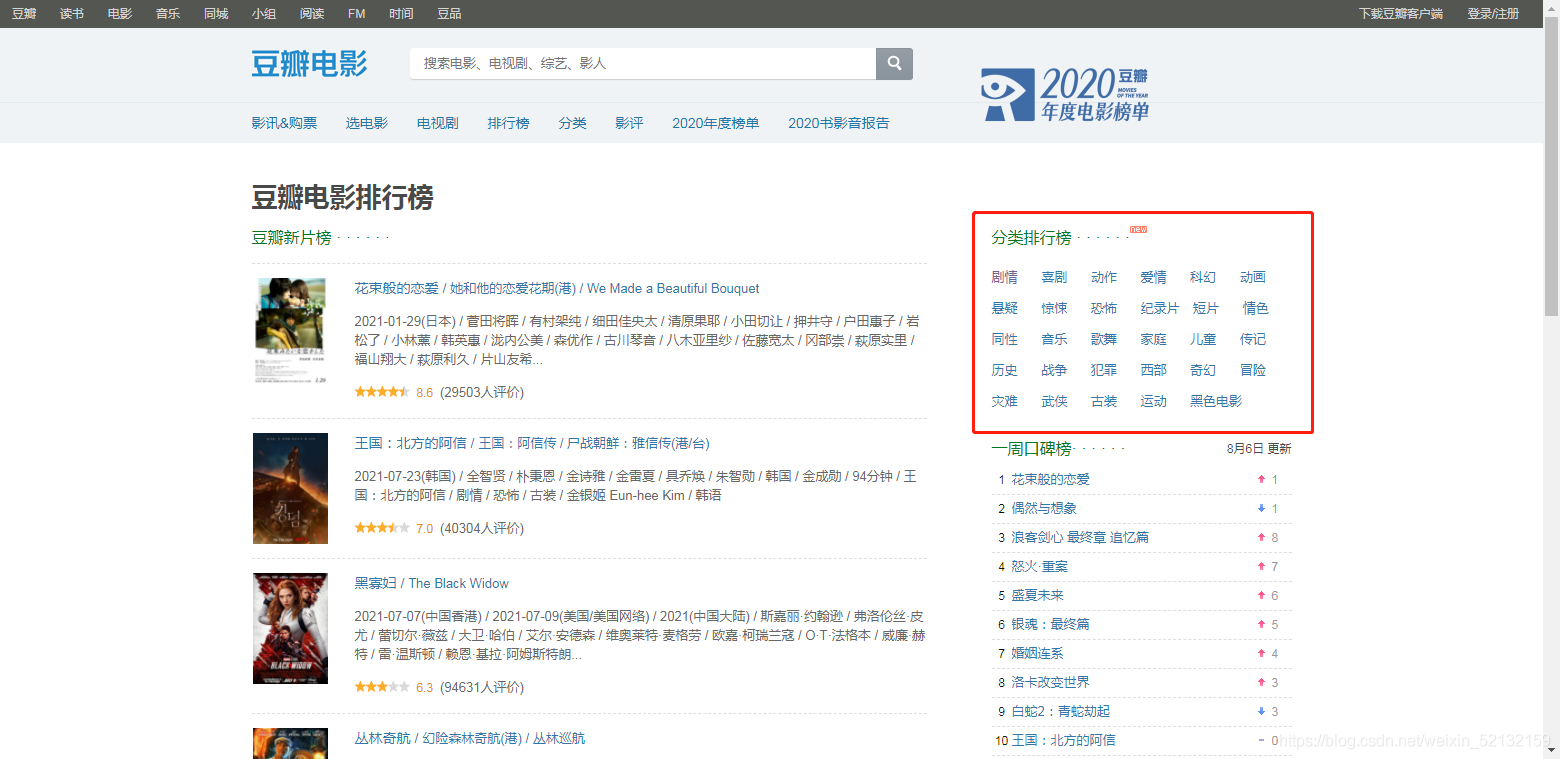Screen dimensions: 1560x759
Task: Click the search magnifier button
Action: (x=894, y=63)
